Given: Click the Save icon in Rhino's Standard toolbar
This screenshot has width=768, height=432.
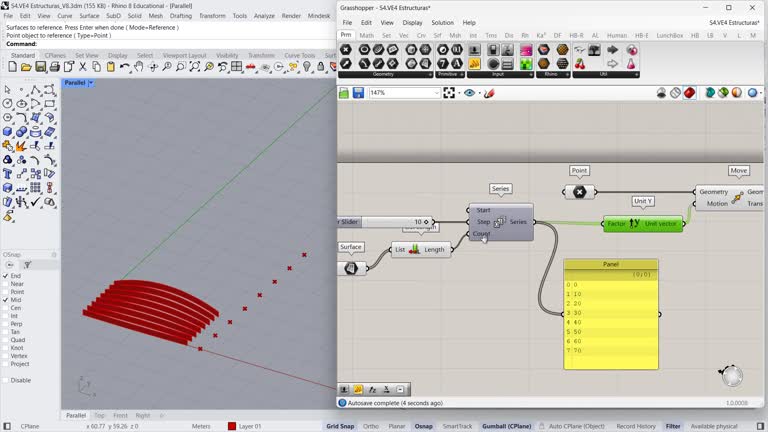Looking at the screenshot, I should click(39, 67).
